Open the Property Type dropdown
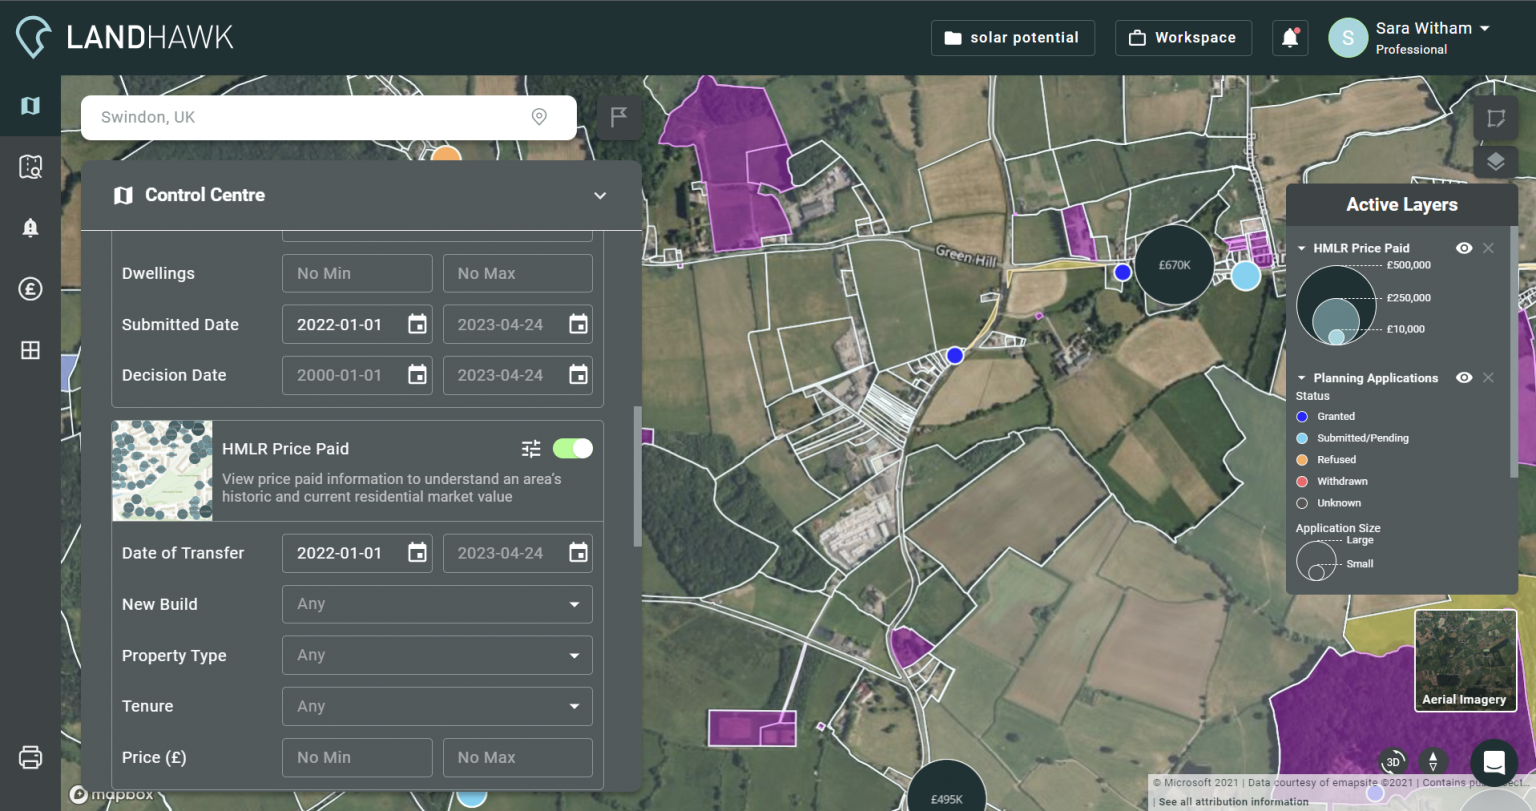The image size is (1536, 811). coord(437,655)
